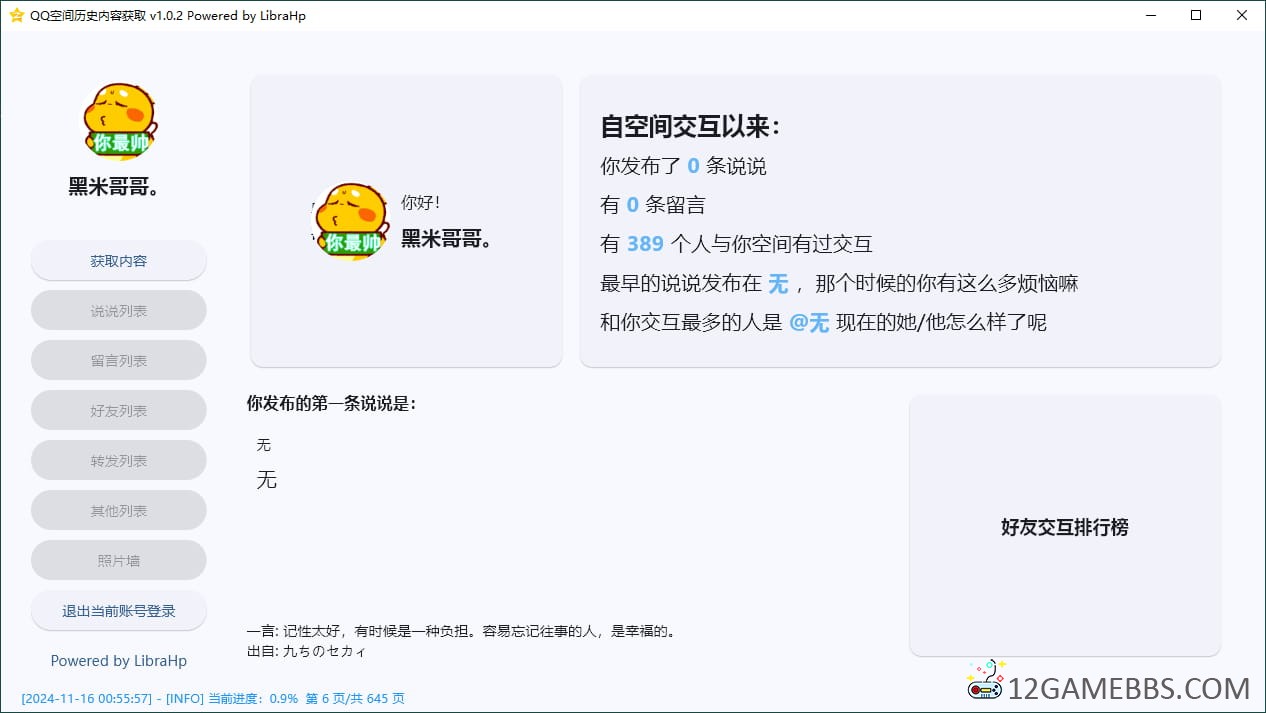Select 好友列表 sidebar button
This screenshot has width=1266, height=713.
[x=119, y=410]
